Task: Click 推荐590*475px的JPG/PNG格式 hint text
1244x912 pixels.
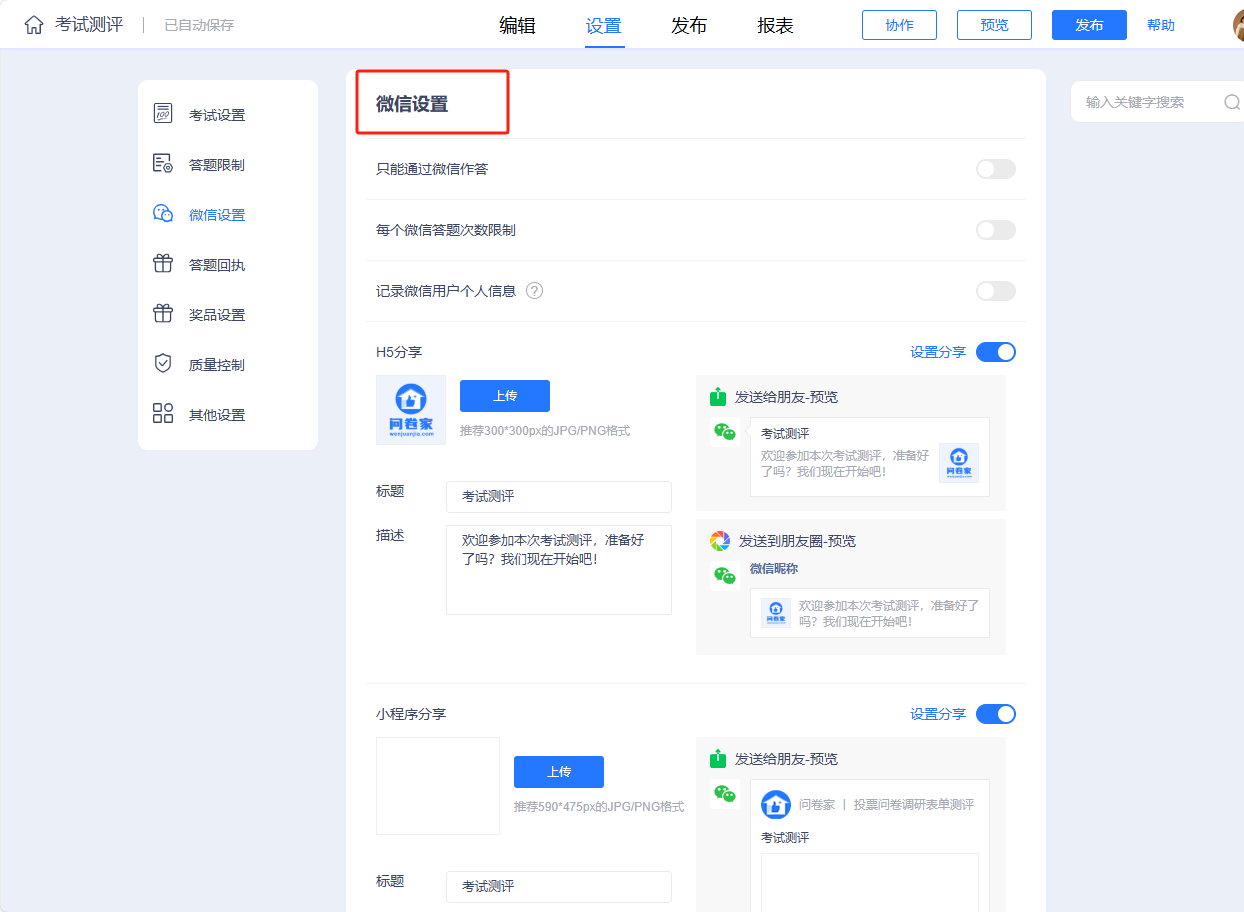Action: (x=599, y=806)
